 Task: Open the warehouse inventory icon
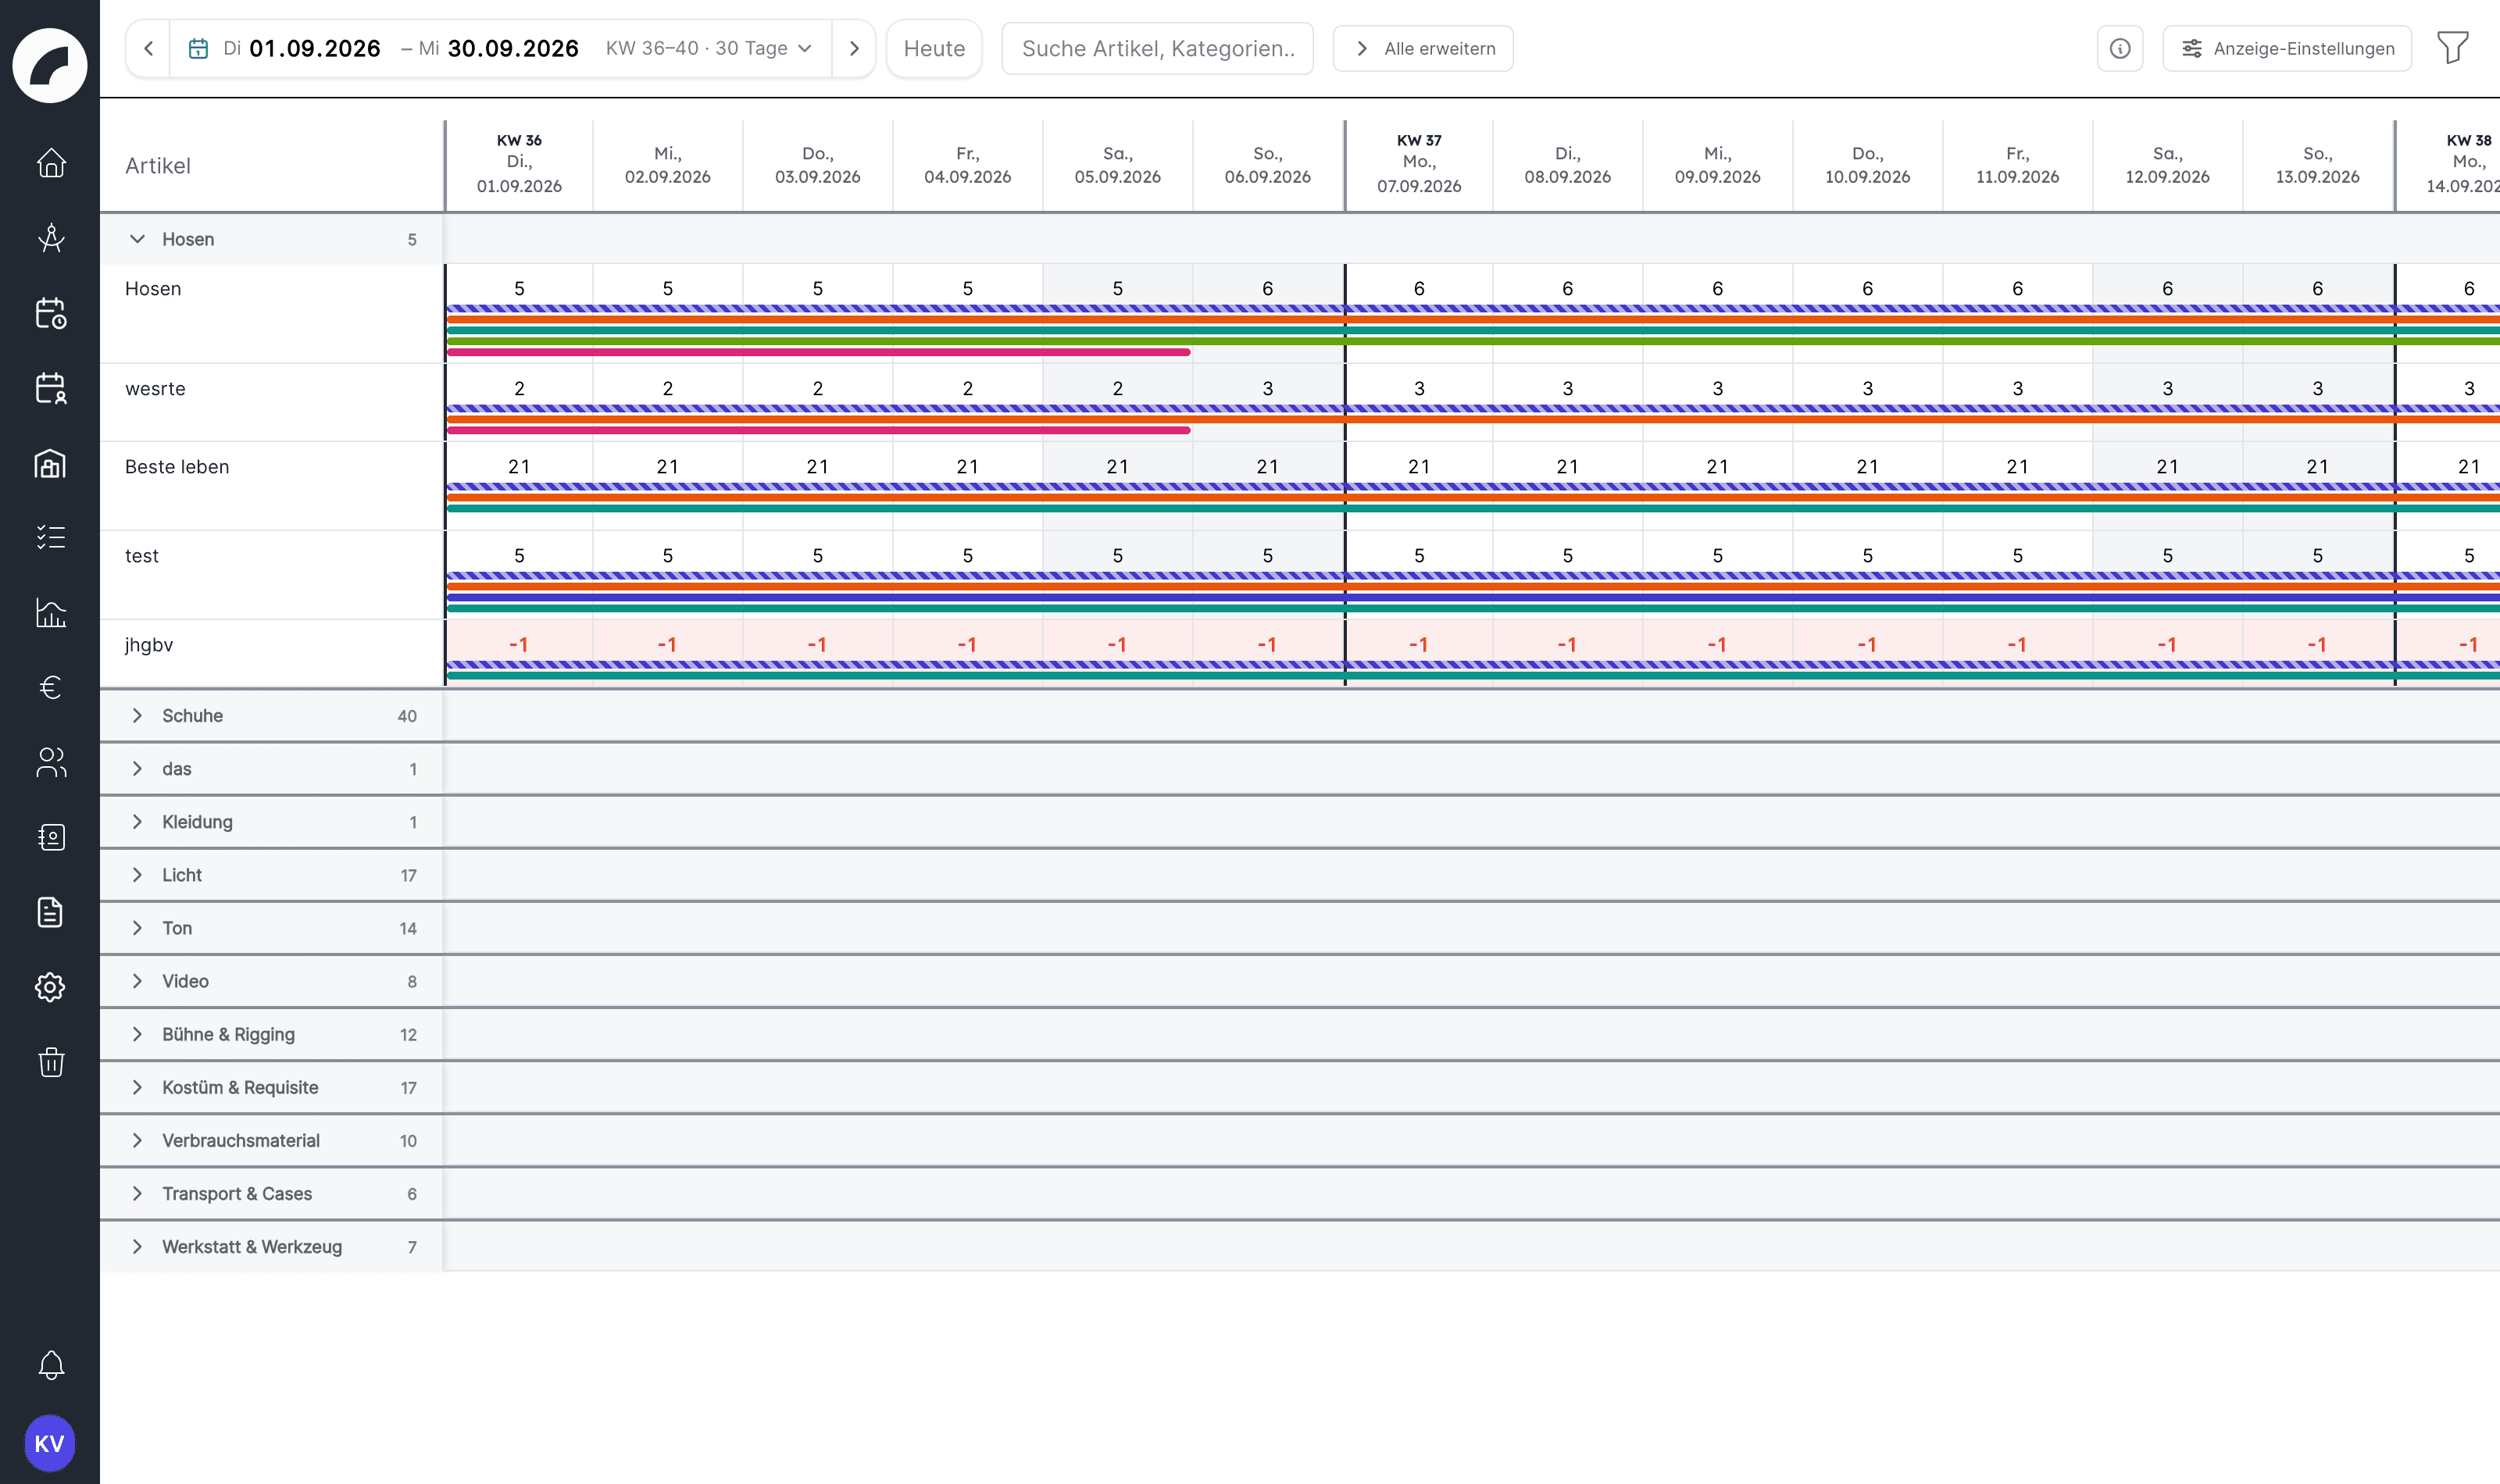50,463
